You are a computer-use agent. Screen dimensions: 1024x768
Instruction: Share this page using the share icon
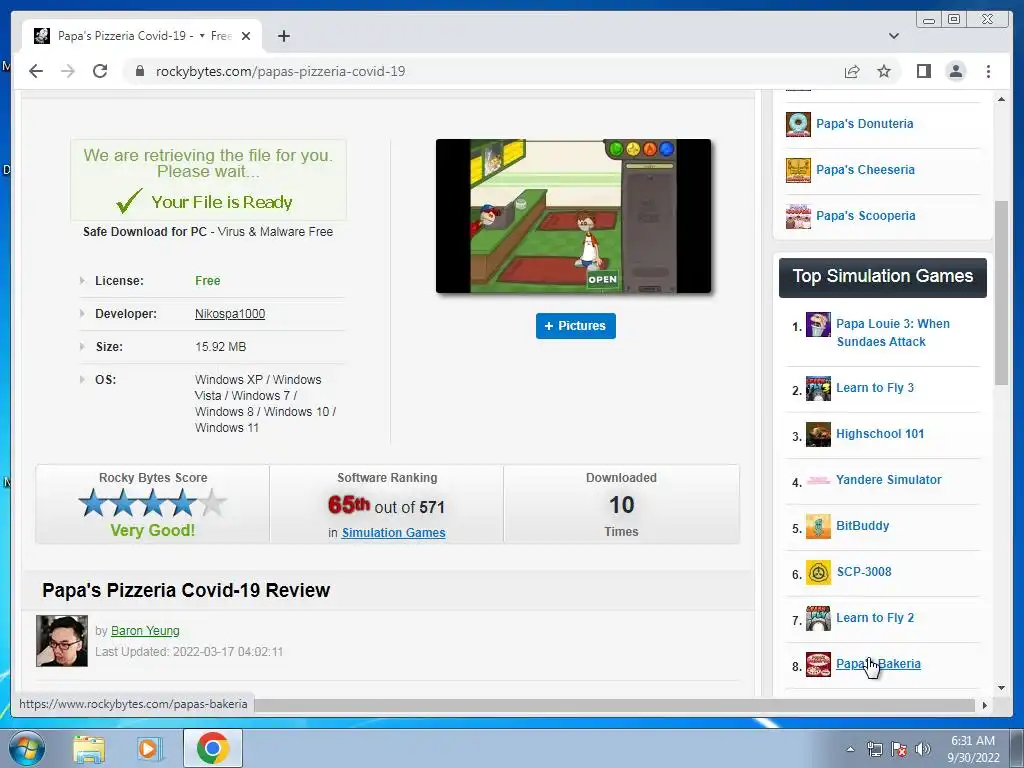point(852,71)
